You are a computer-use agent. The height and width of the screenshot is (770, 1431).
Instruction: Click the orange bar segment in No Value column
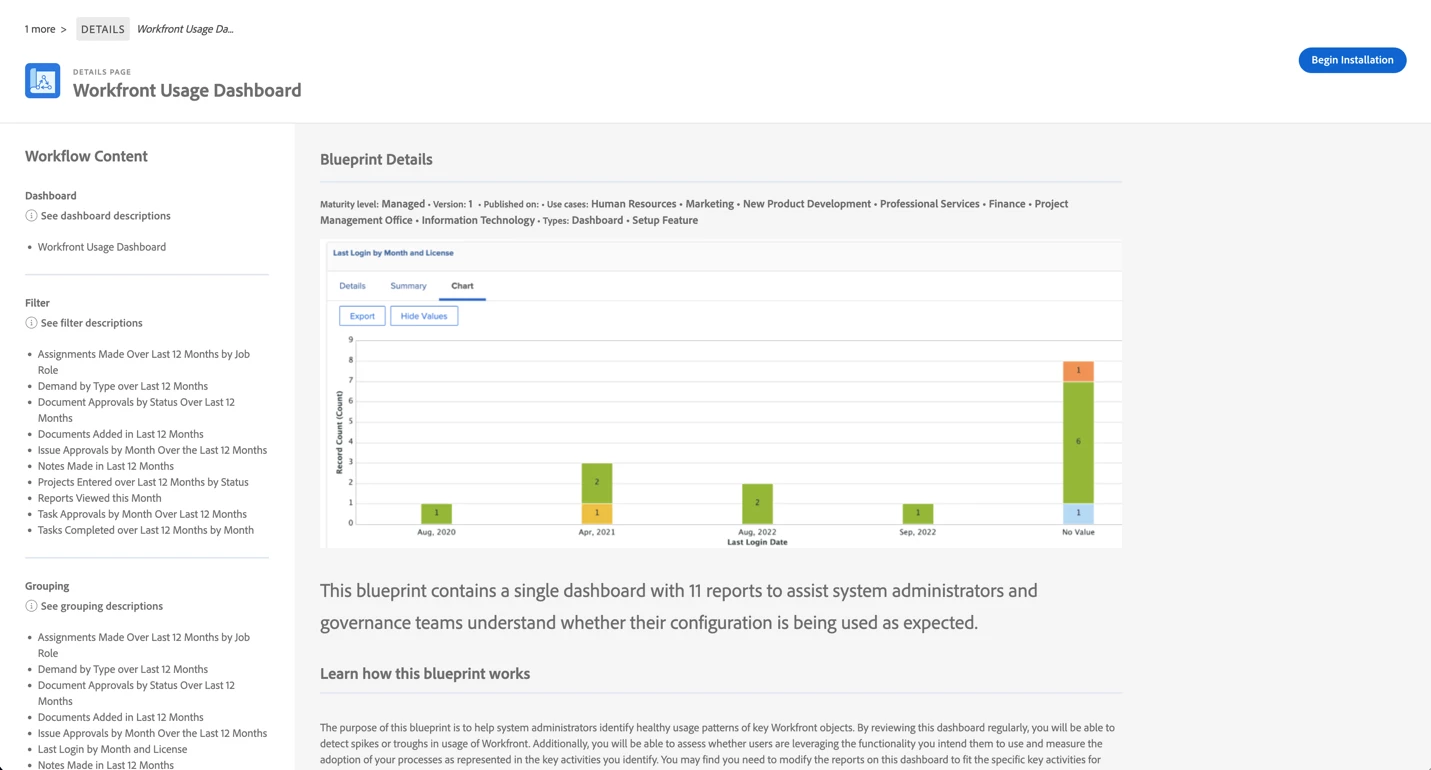coord(1078,371)
